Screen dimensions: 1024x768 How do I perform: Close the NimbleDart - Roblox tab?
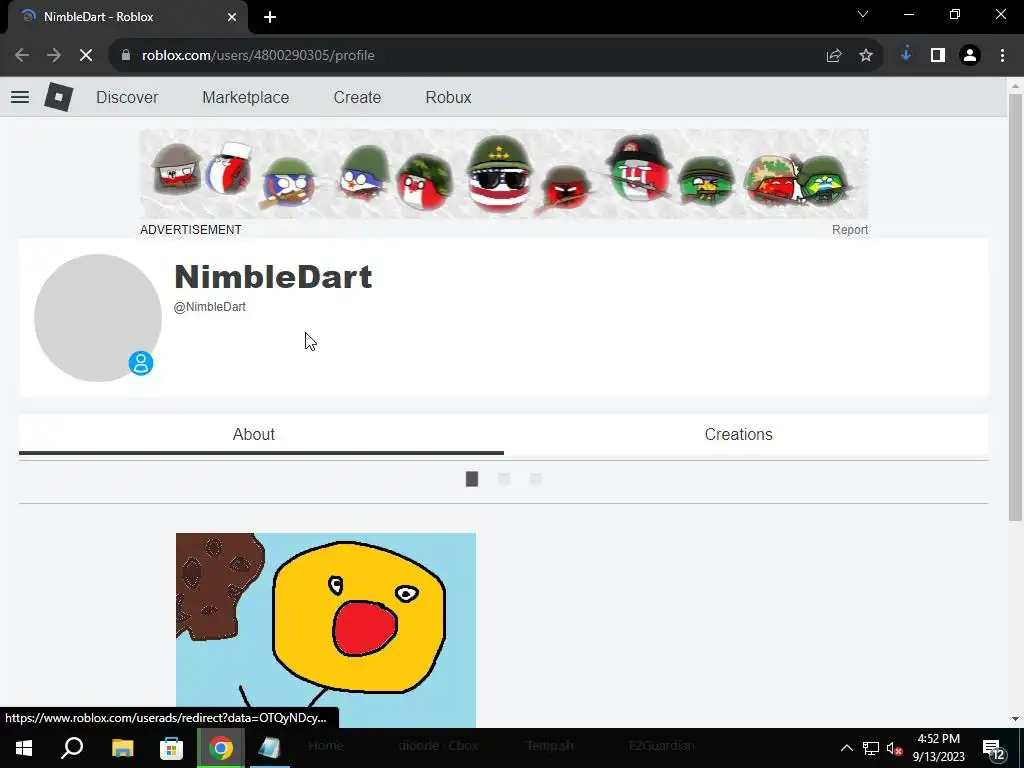(x=232, y=17)
